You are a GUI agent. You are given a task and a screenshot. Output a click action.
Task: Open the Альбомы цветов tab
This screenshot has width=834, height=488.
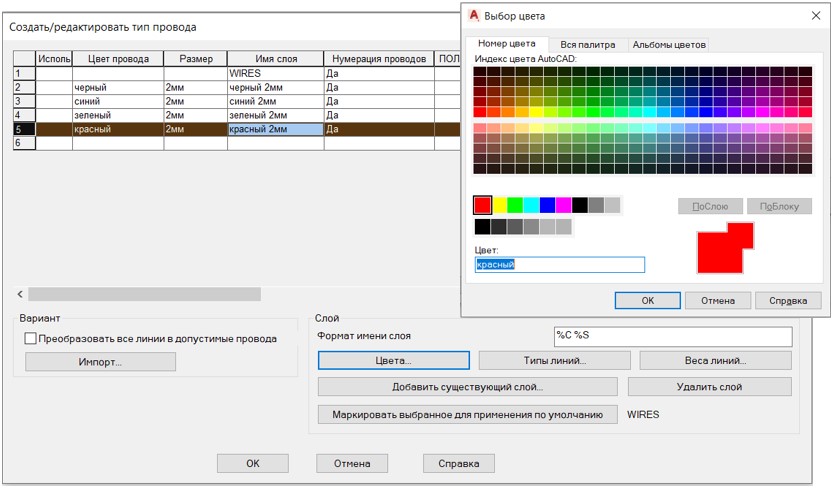669,45
